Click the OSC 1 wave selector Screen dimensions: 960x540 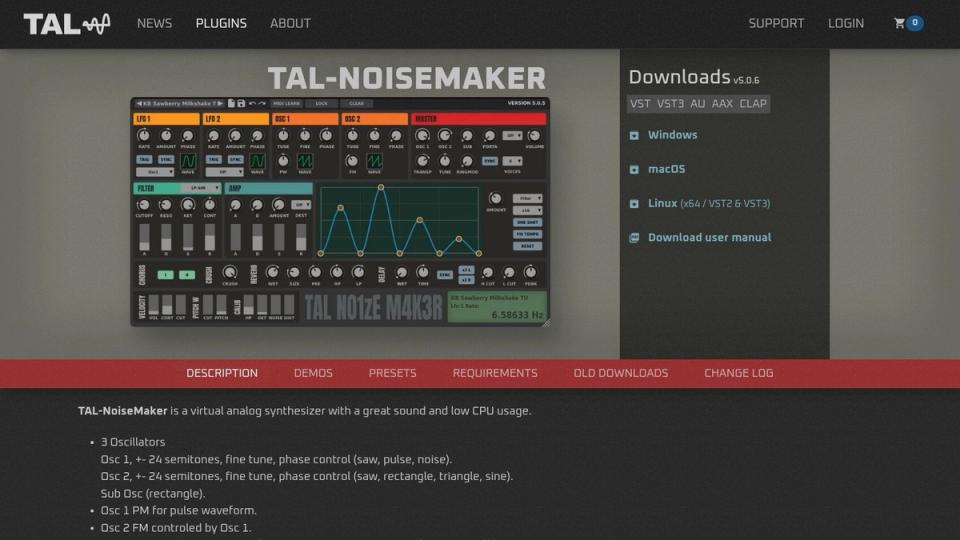[304, 161]
